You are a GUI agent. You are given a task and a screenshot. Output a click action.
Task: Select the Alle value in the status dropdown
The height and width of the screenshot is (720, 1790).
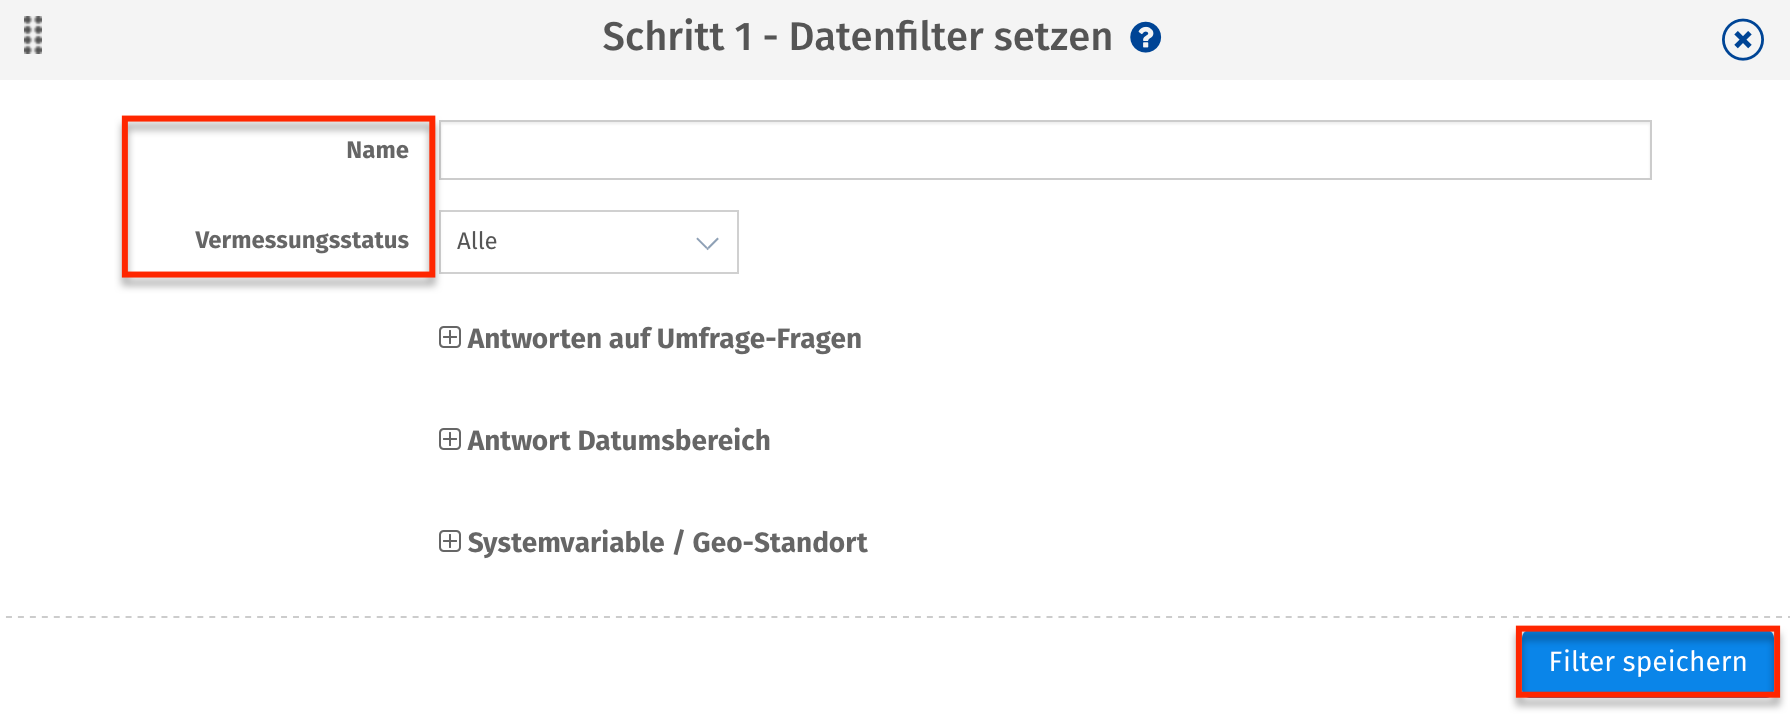pos(477,241)
